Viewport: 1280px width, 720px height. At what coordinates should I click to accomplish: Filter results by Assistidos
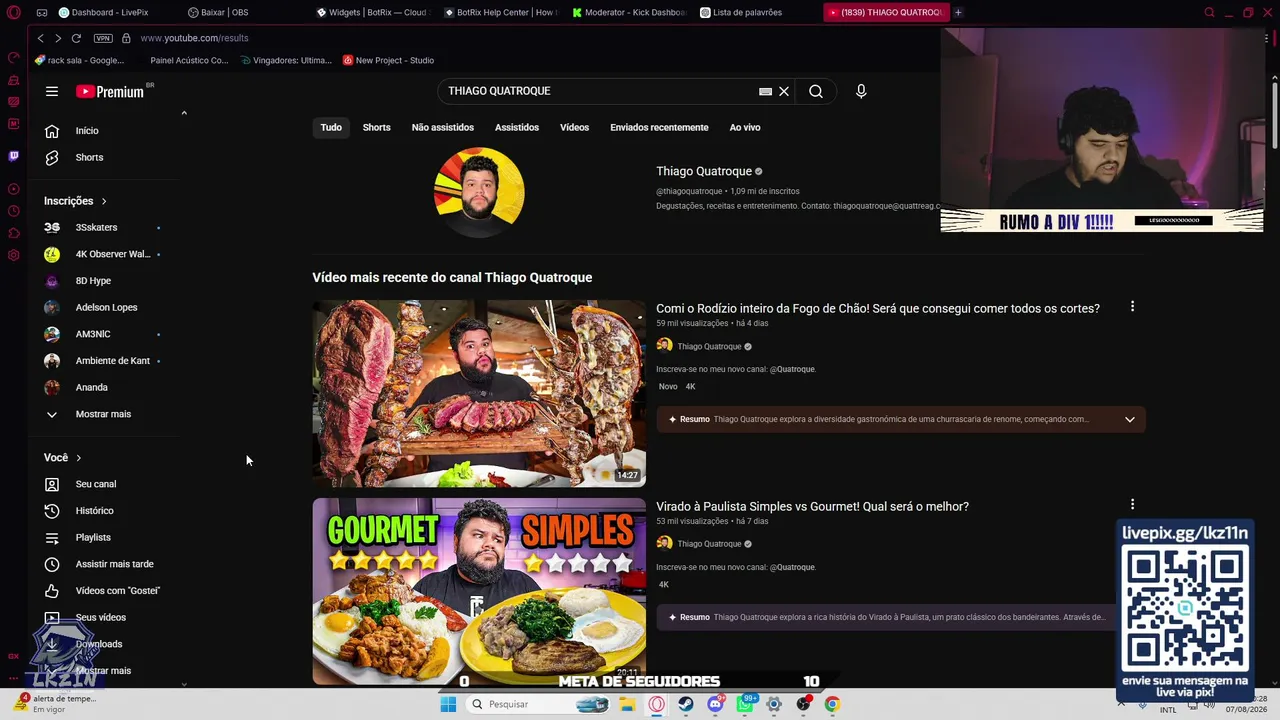(x=517, y=128)
